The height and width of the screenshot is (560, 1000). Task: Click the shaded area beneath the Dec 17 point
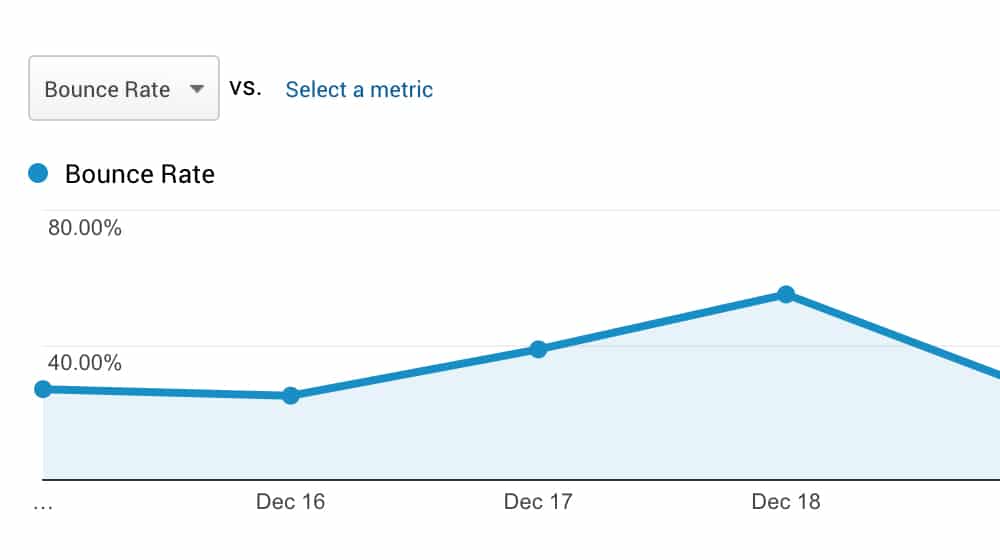click(x=538, y=420)
